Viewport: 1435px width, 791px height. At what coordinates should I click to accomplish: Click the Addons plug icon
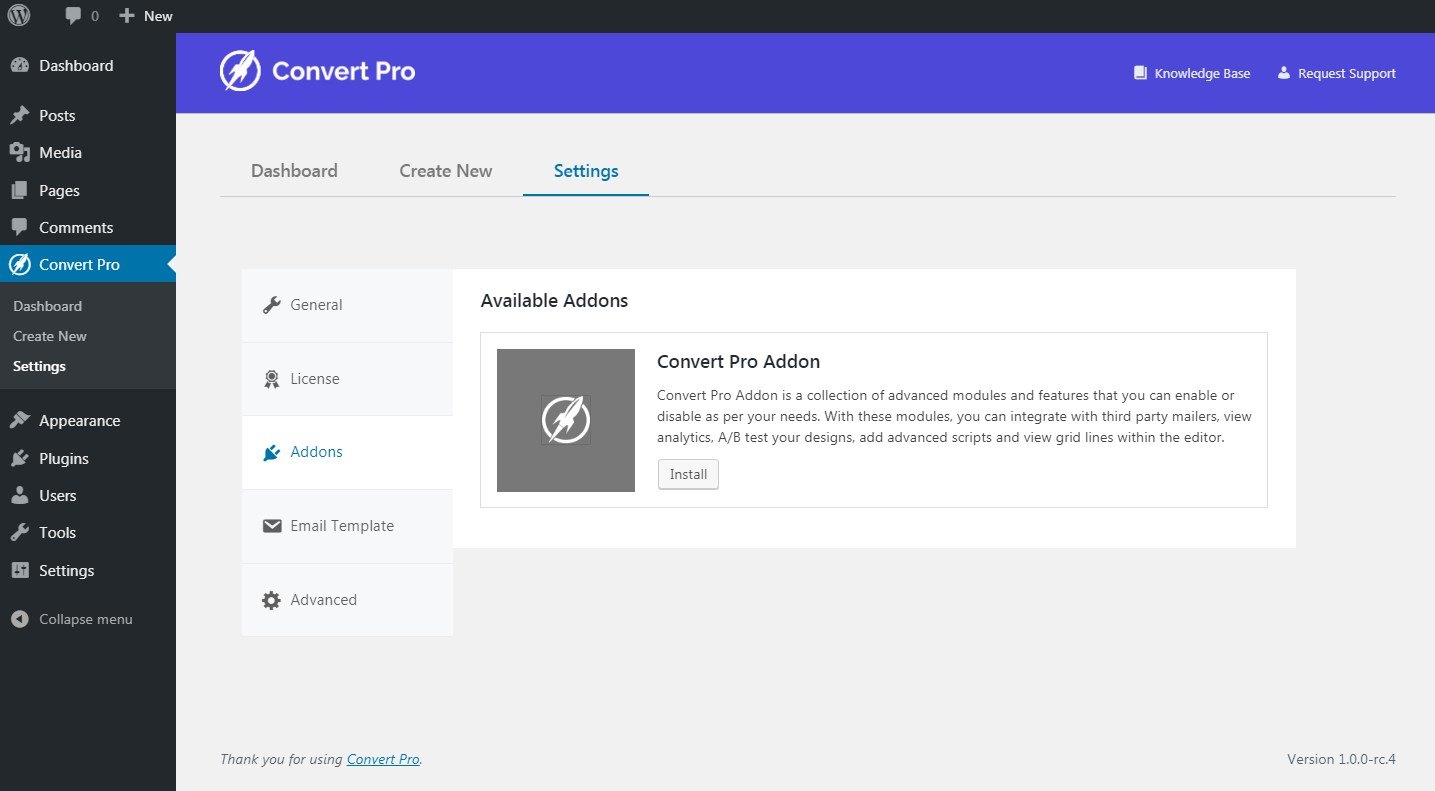coord(272,452)
